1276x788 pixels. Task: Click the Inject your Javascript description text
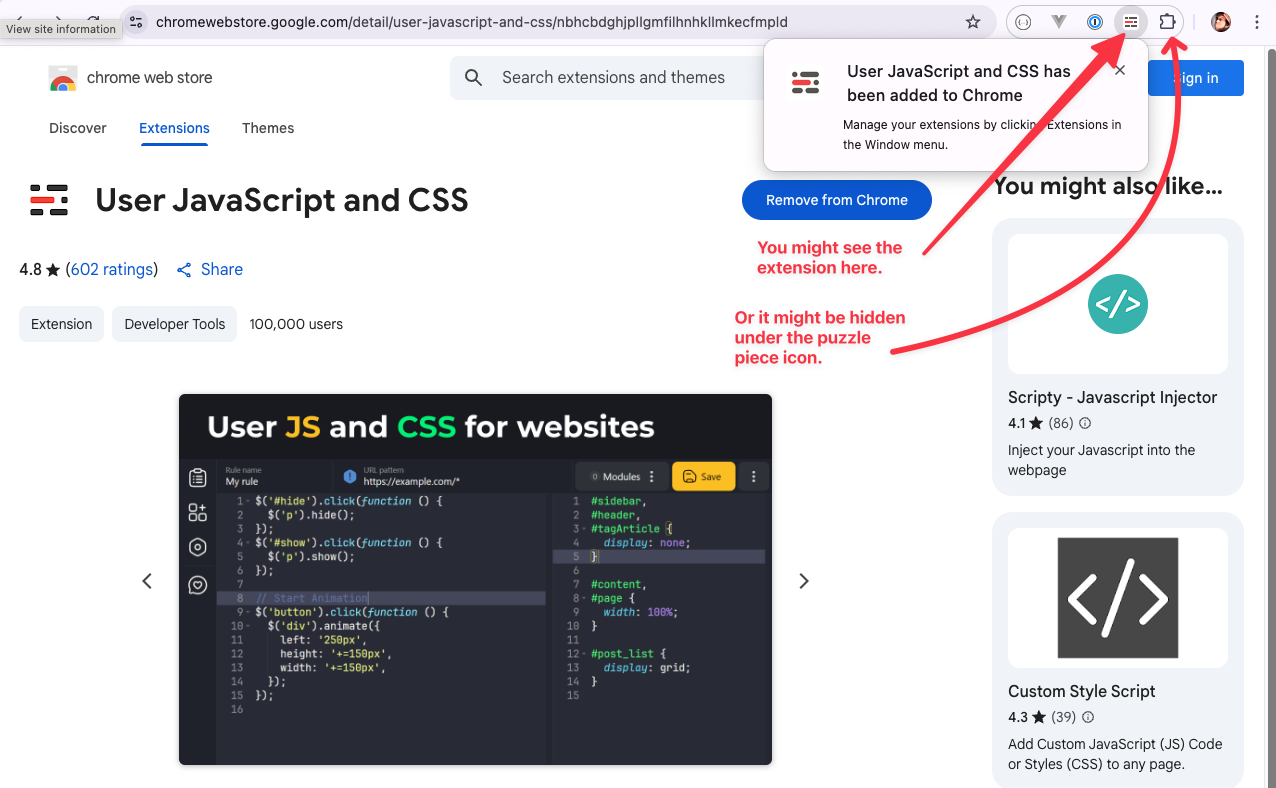click(x=1102, y=460)
